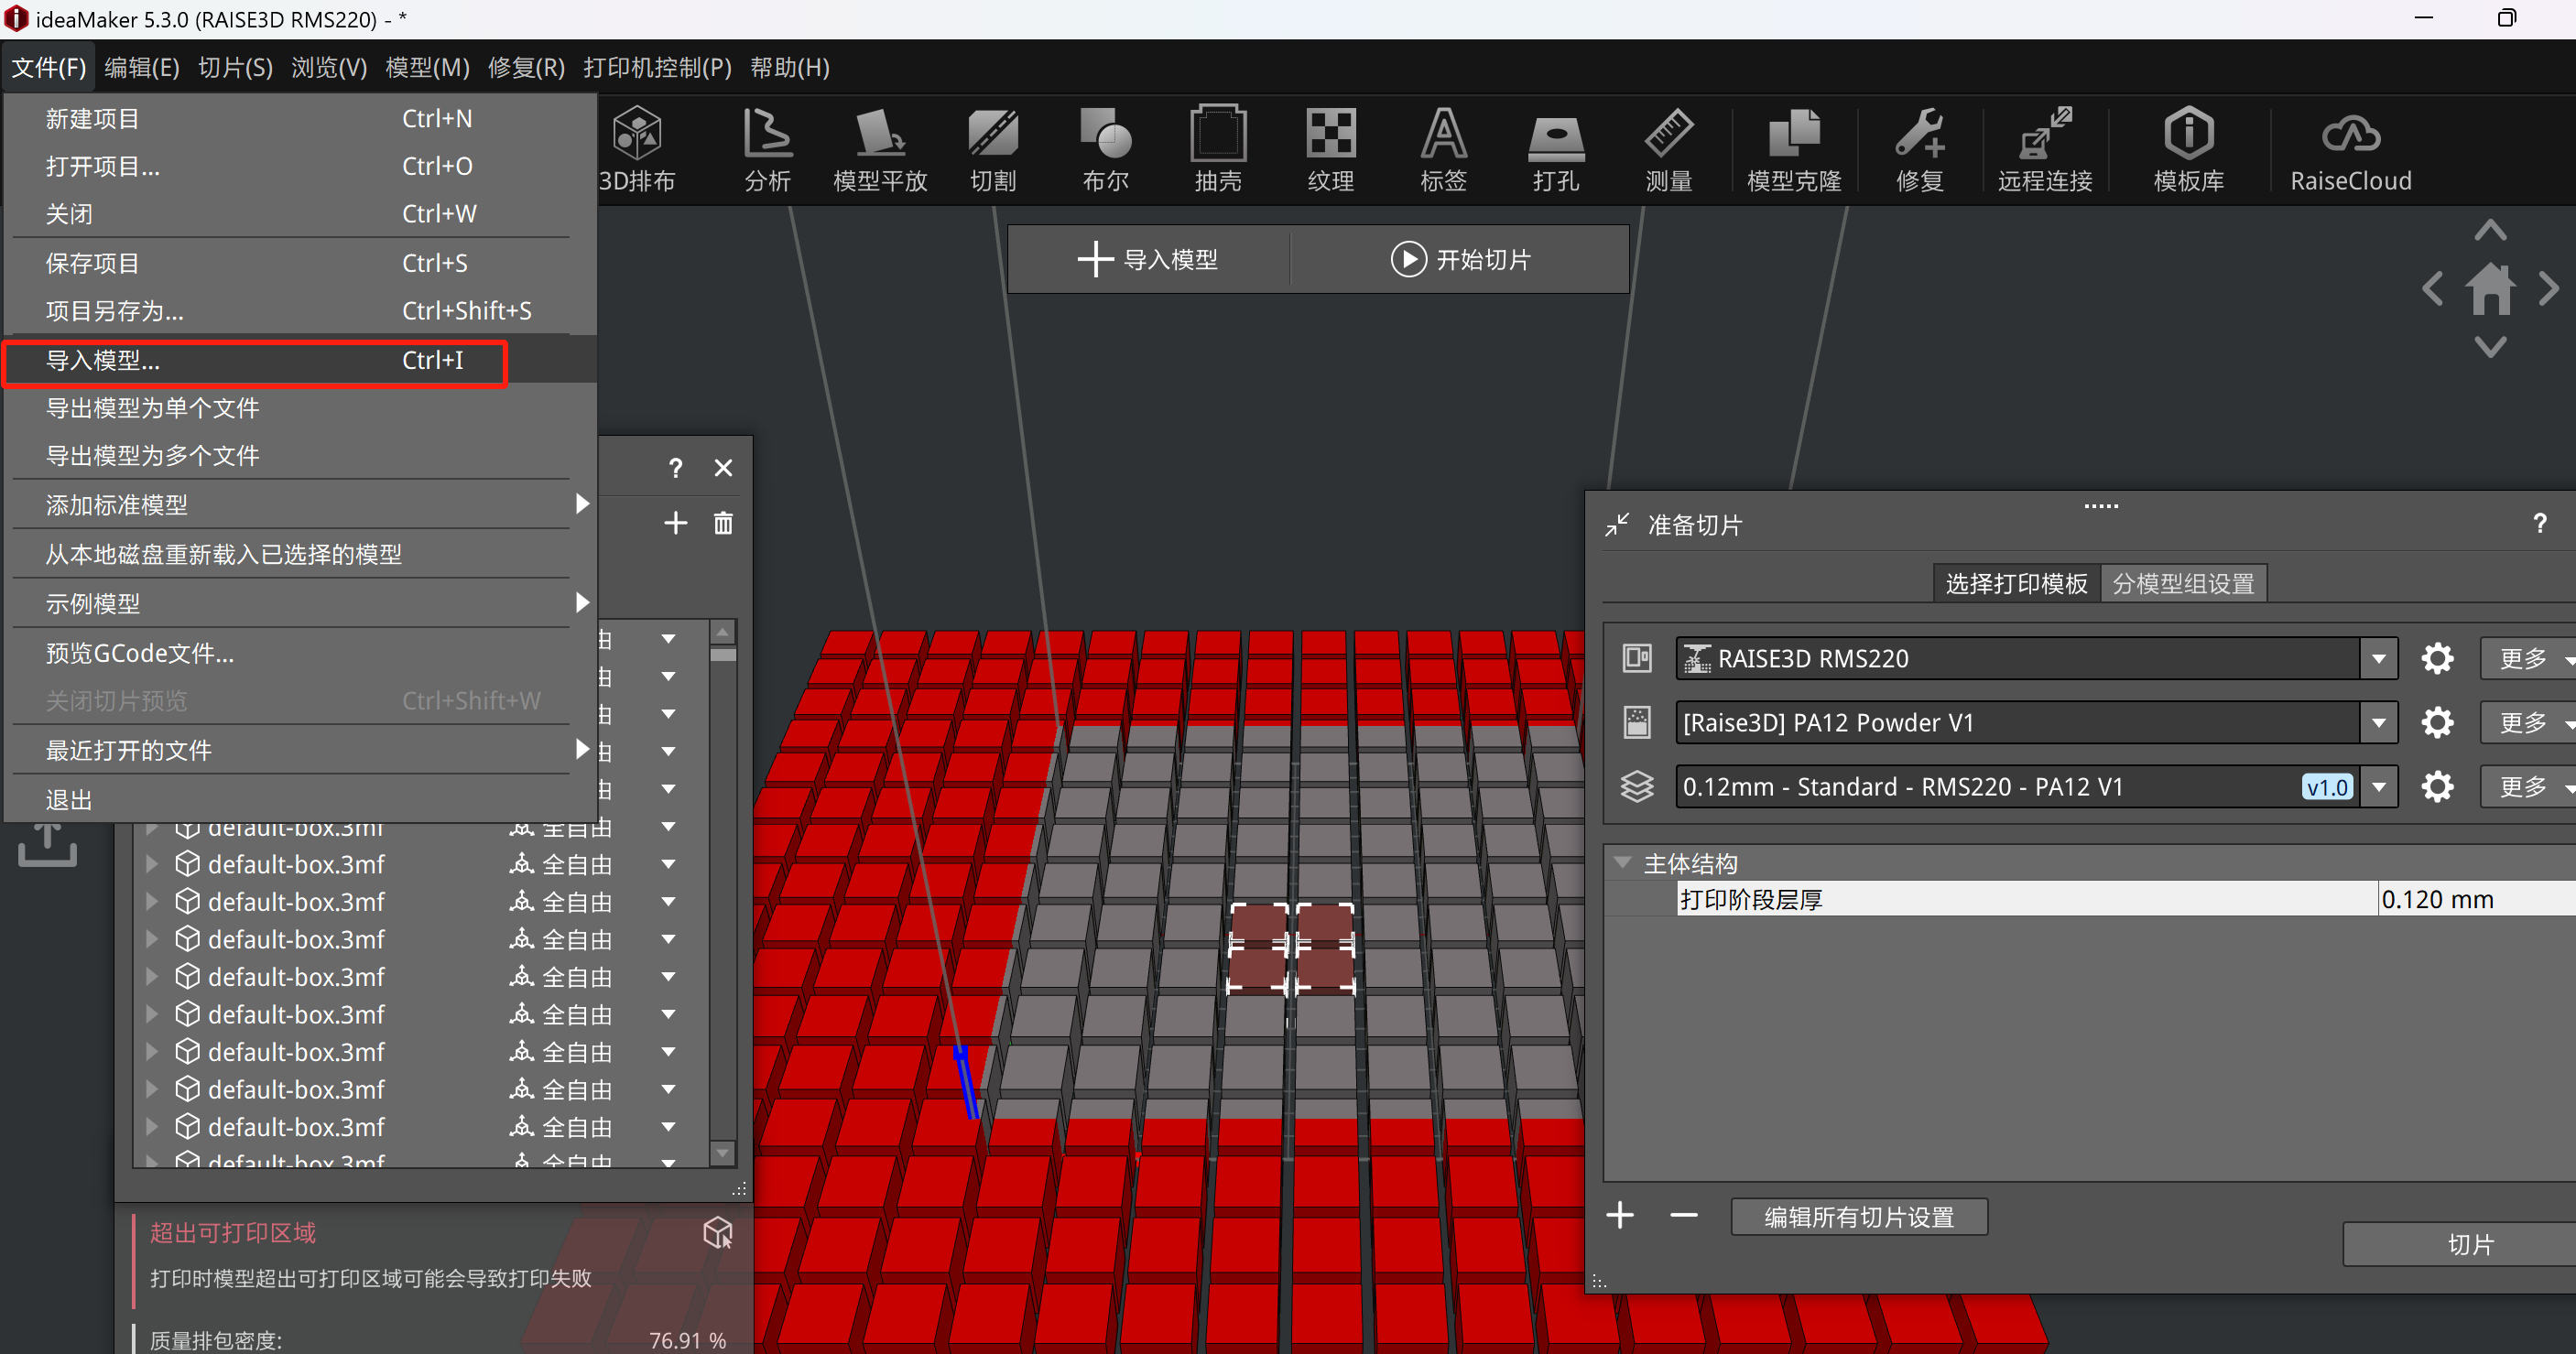Screen dimensions: 2576x1354
Task: Select the 标签 label tool
Action: (x=1443, y=149)
